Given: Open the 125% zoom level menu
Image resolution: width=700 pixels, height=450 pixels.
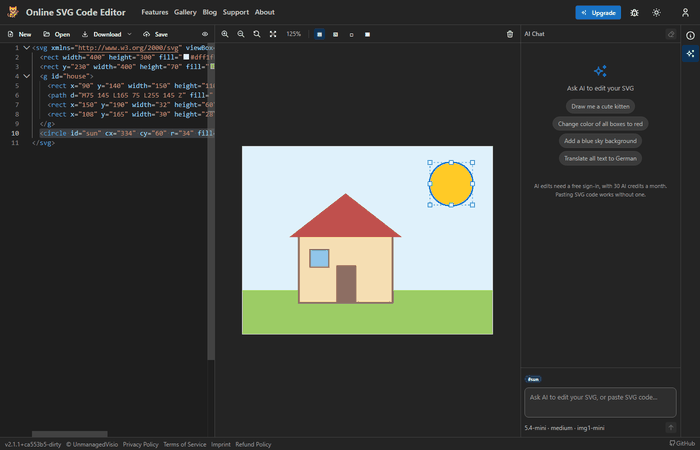Looking at the screenshot, I should [x=293, y=34].
